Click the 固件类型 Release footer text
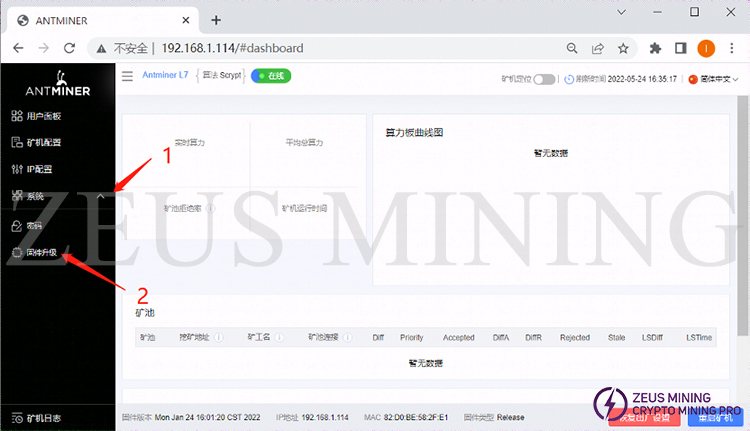Screen dimensions: 750x431 [x=494, y=418]
